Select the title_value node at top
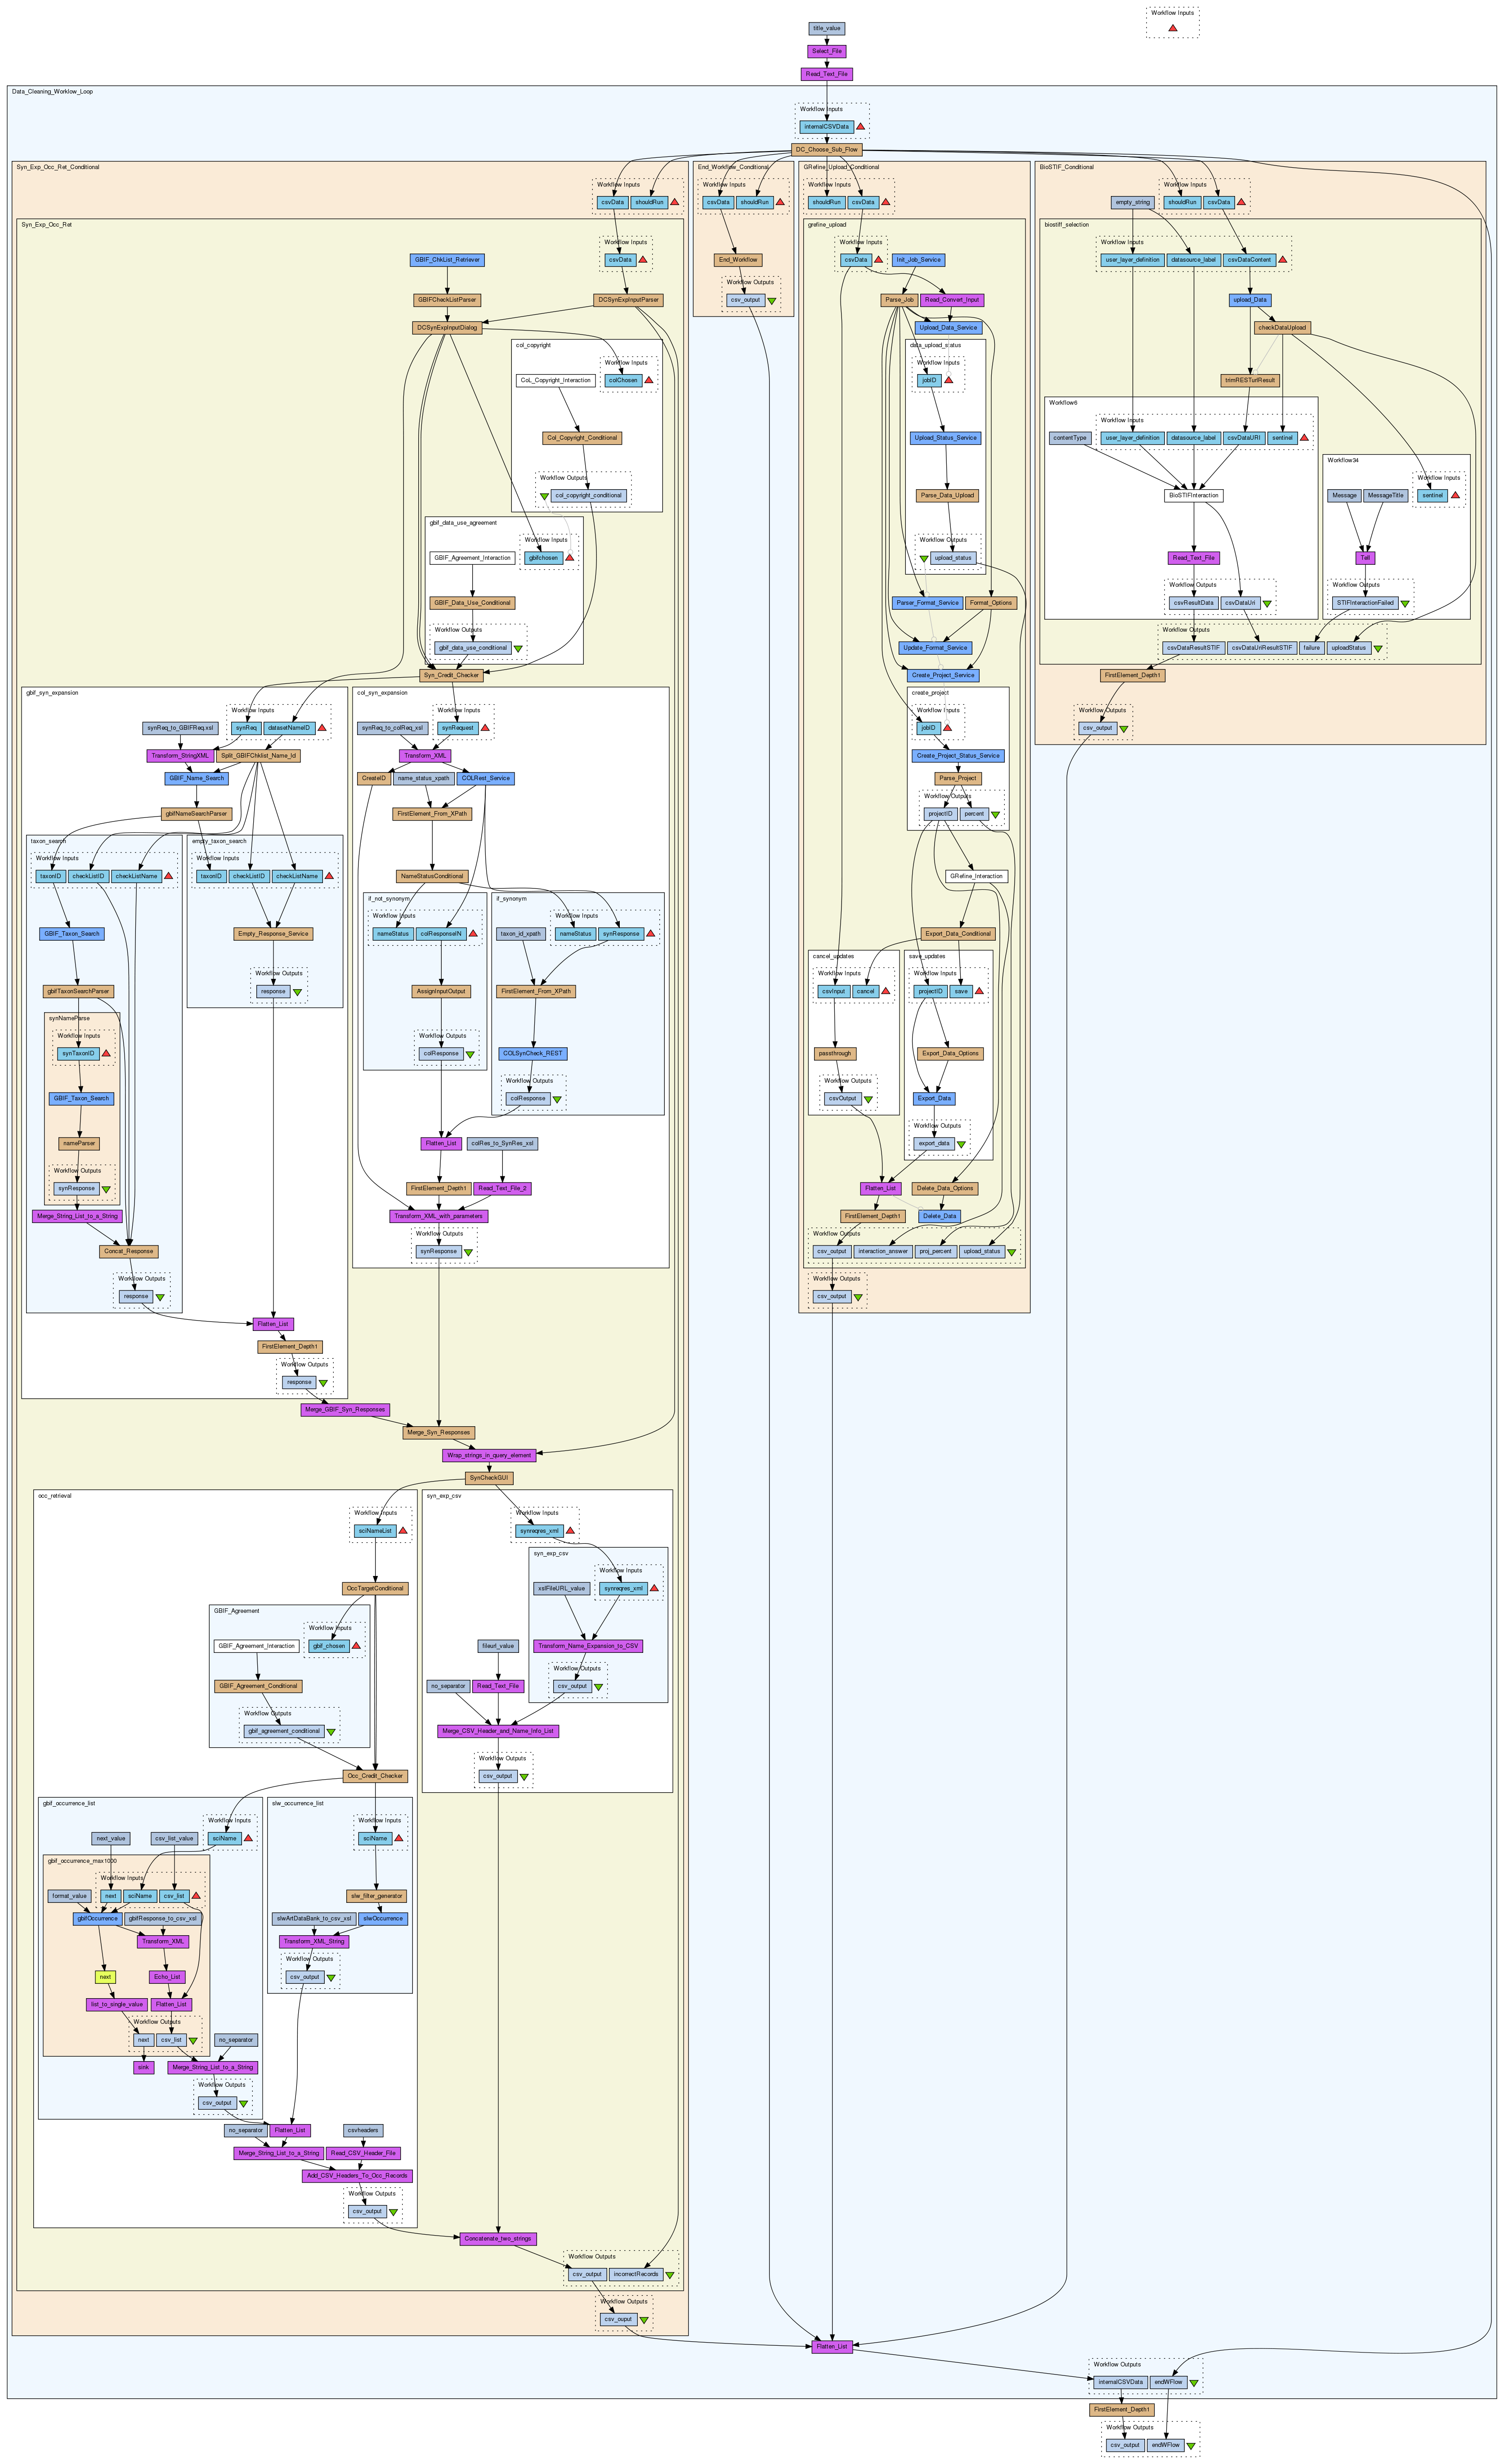Viewport: 1504px width, 2464px height. [x=827, y=29]
